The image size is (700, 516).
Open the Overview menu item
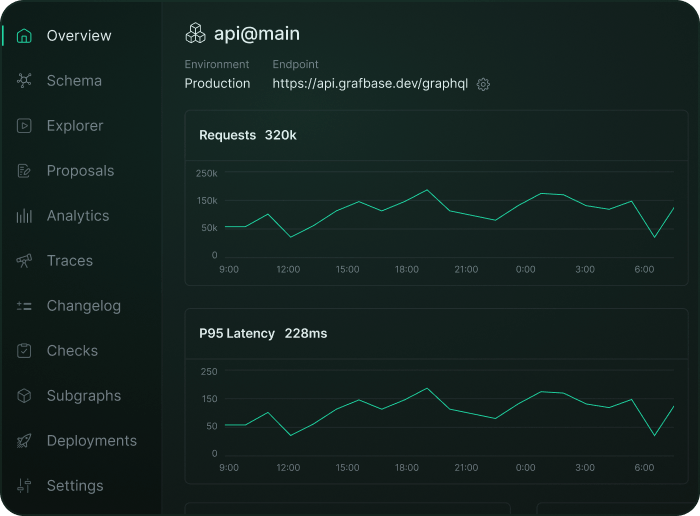pyautogui.click(x=79, y=36)
